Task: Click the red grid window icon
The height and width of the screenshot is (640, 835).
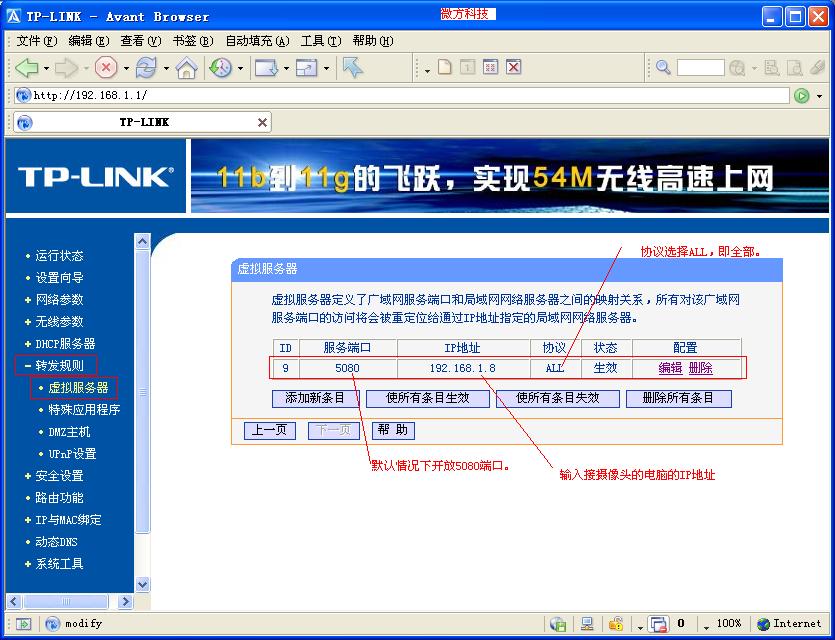Action: click(490, 67)
